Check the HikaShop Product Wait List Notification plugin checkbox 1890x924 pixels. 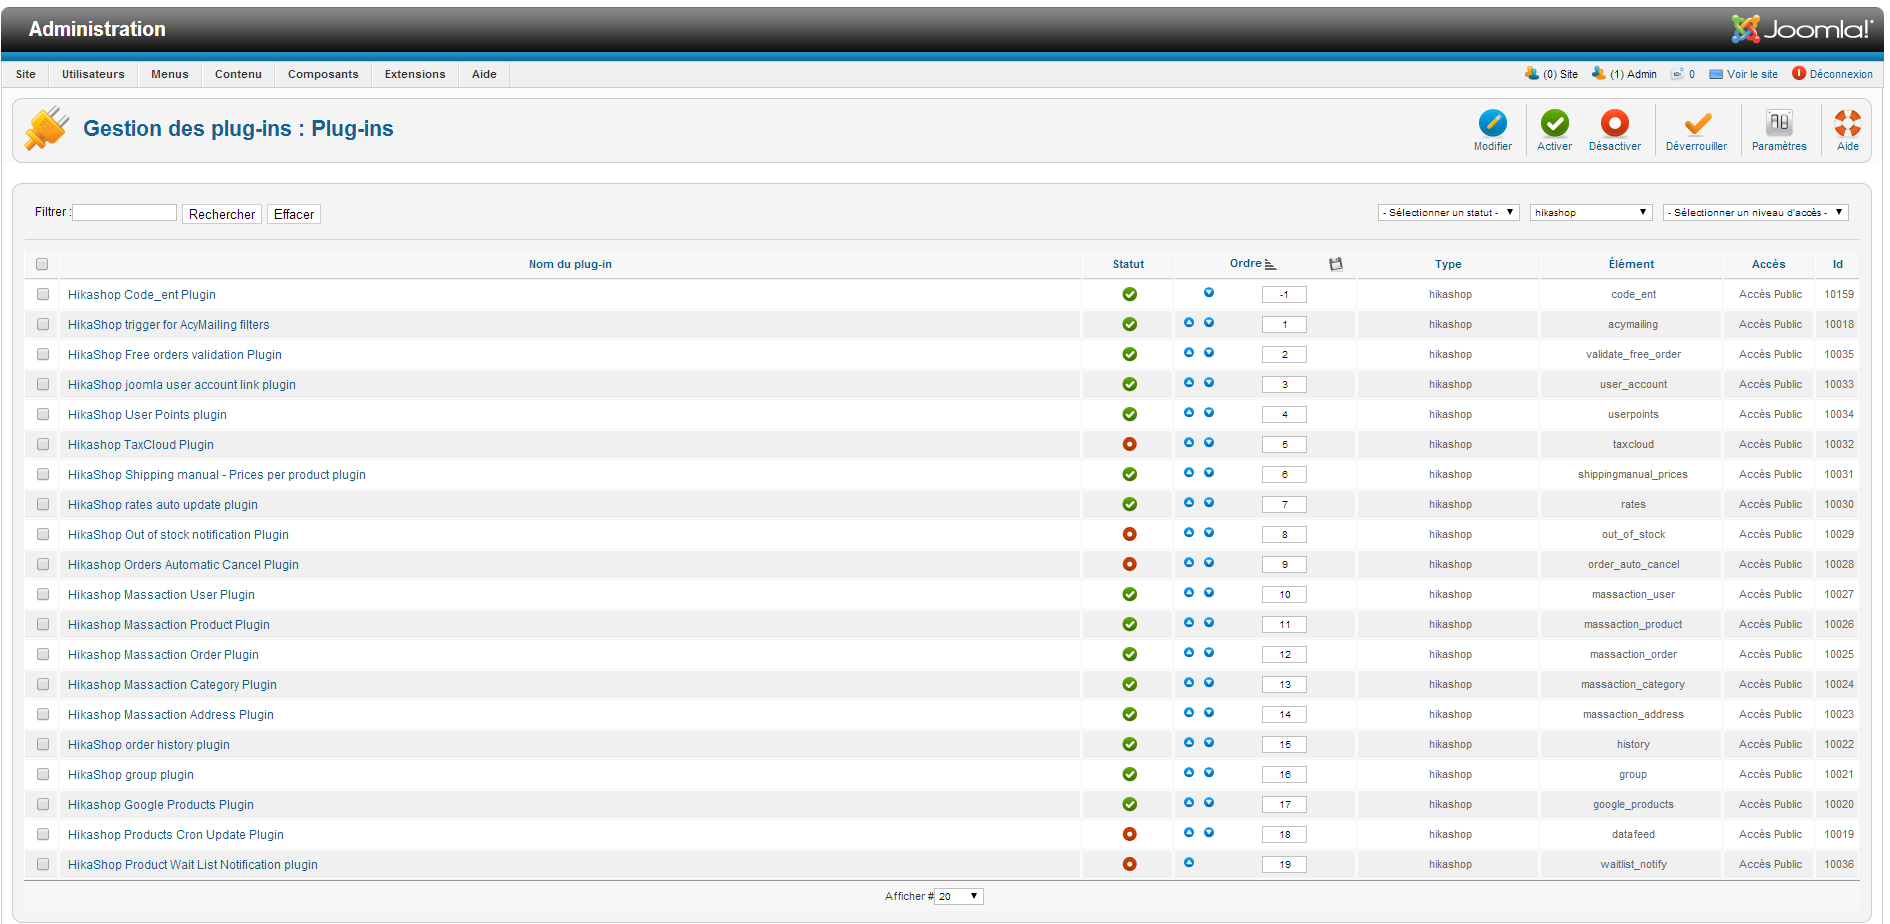[43, 864]
